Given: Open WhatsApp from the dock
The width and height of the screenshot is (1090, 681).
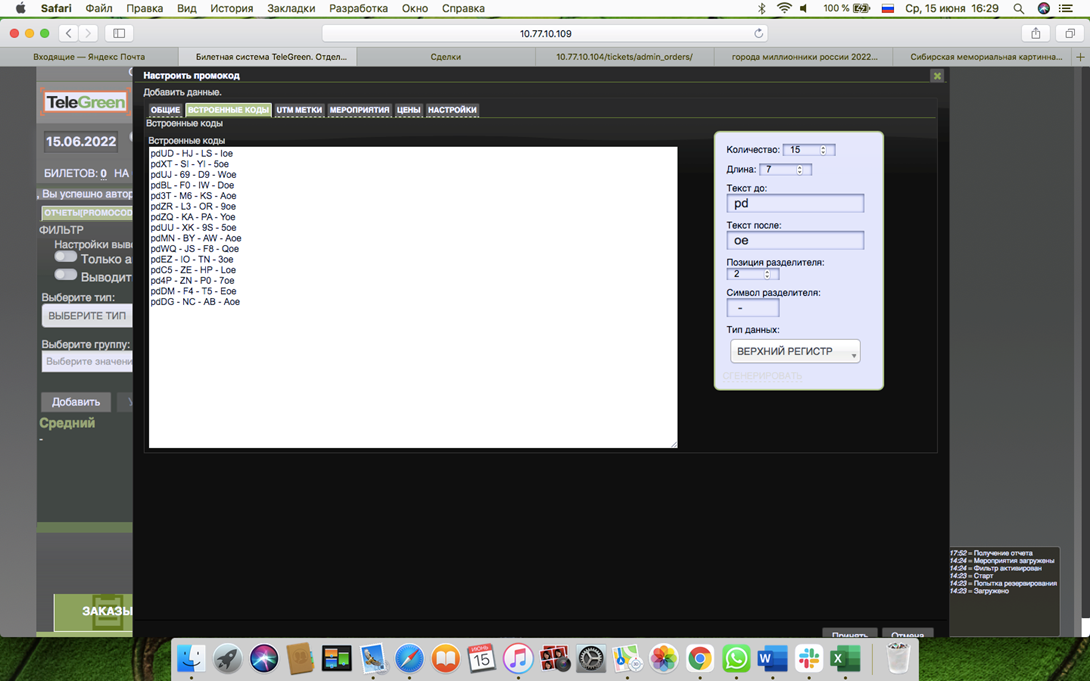Looking at the screenshot, I should pos(736,658).
